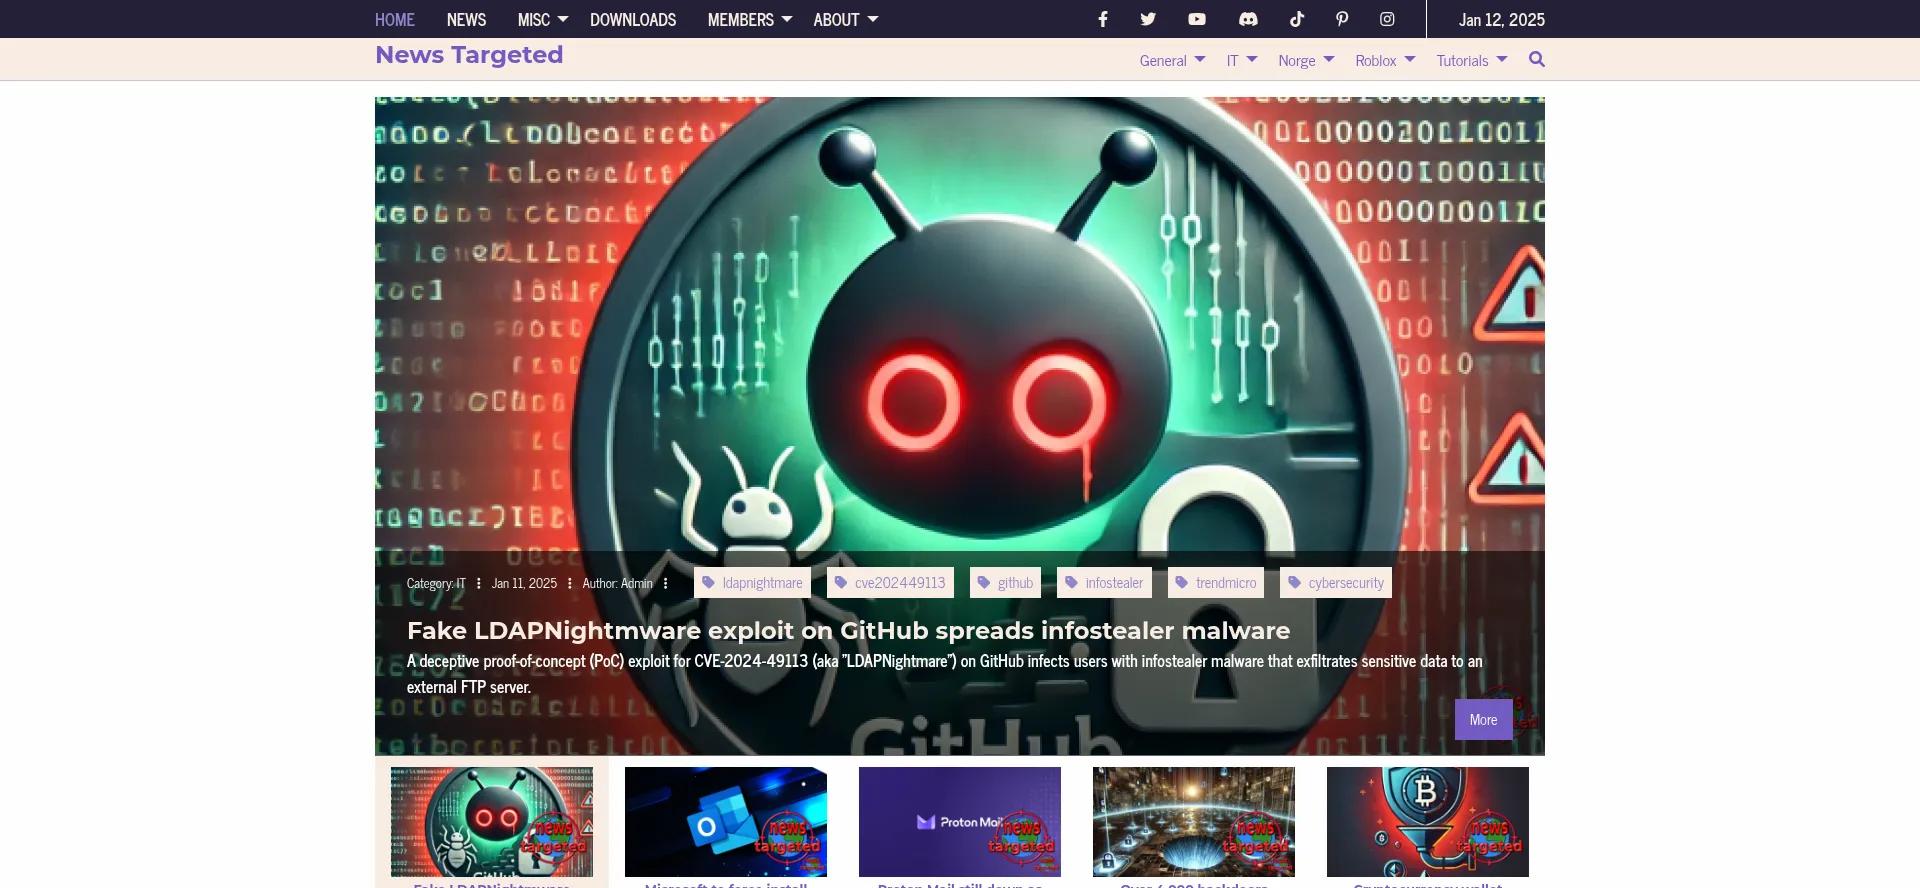Expand the MEMBERS dropdown menu
Screen dimensions: 1920x888
(x=750, y=20)
